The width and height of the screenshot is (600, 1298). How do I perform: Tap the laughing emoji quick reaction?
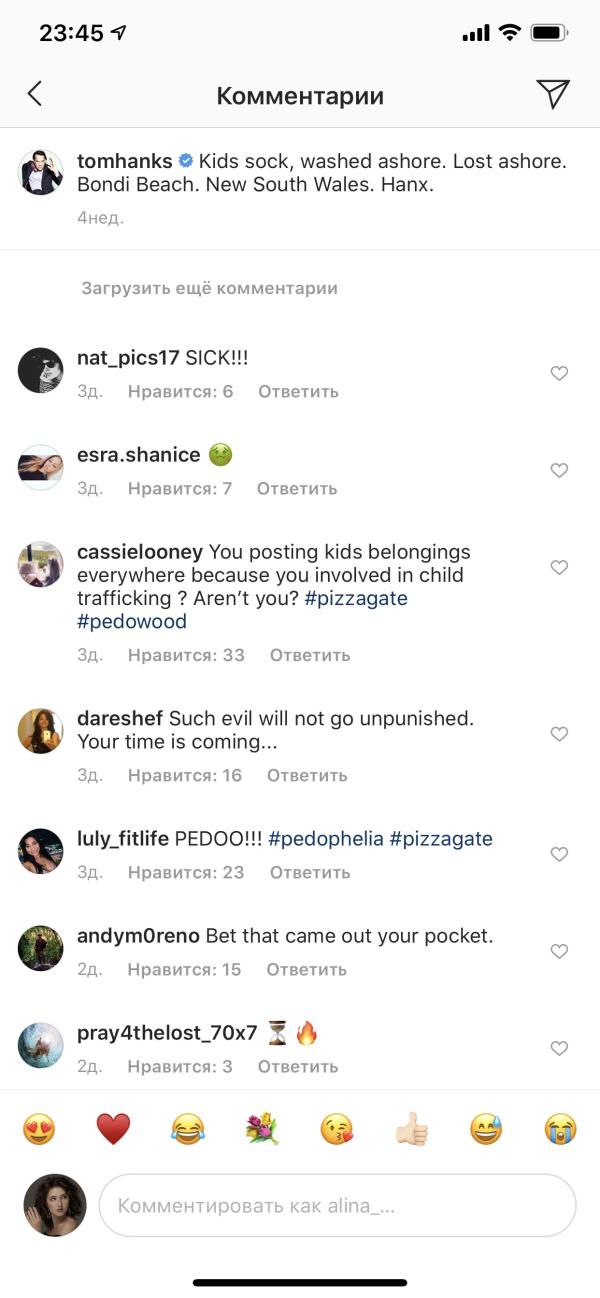[x=188, y=1126]
